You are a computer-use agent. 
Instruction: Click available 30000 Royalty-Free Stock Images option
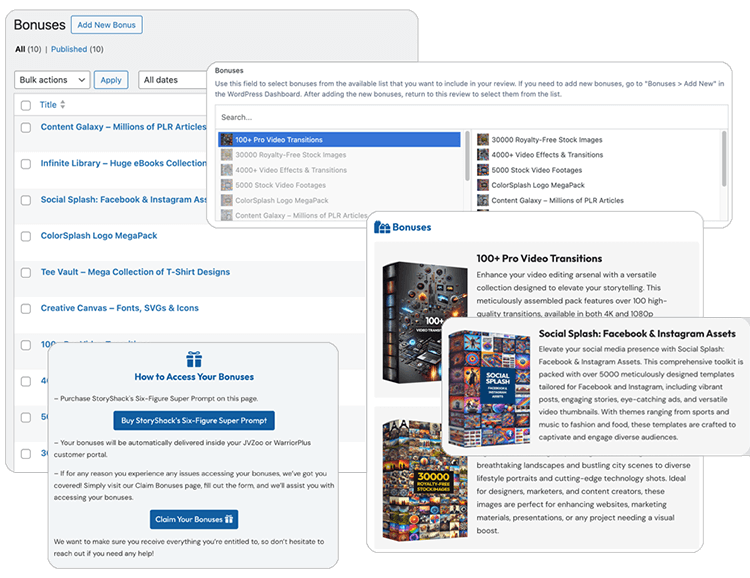click(x=290, y=155)
